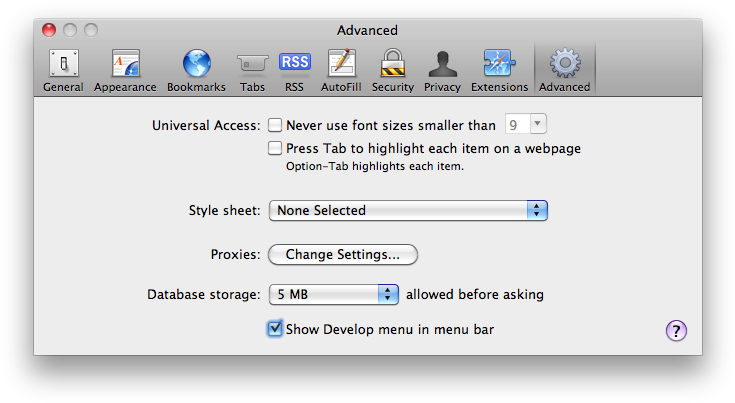Click the Change Settings proxies button
Screen dimensions: 735x403
tap(342, 254)
